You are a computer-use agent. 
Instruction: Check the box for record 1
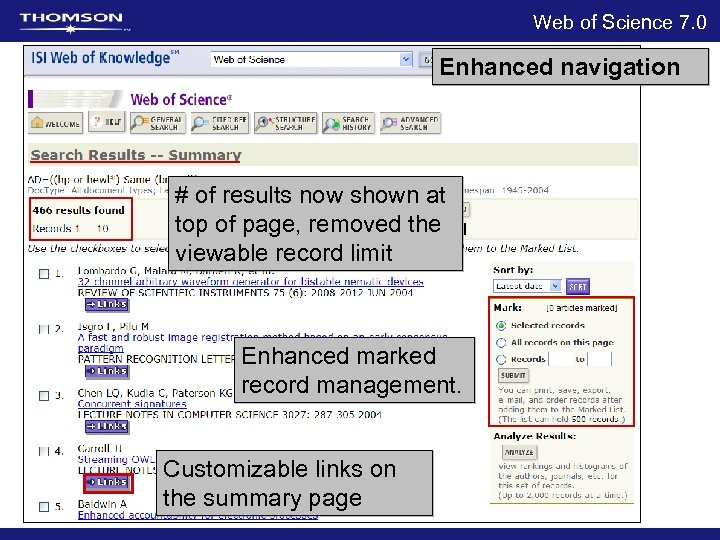click(x=44, y=274)
